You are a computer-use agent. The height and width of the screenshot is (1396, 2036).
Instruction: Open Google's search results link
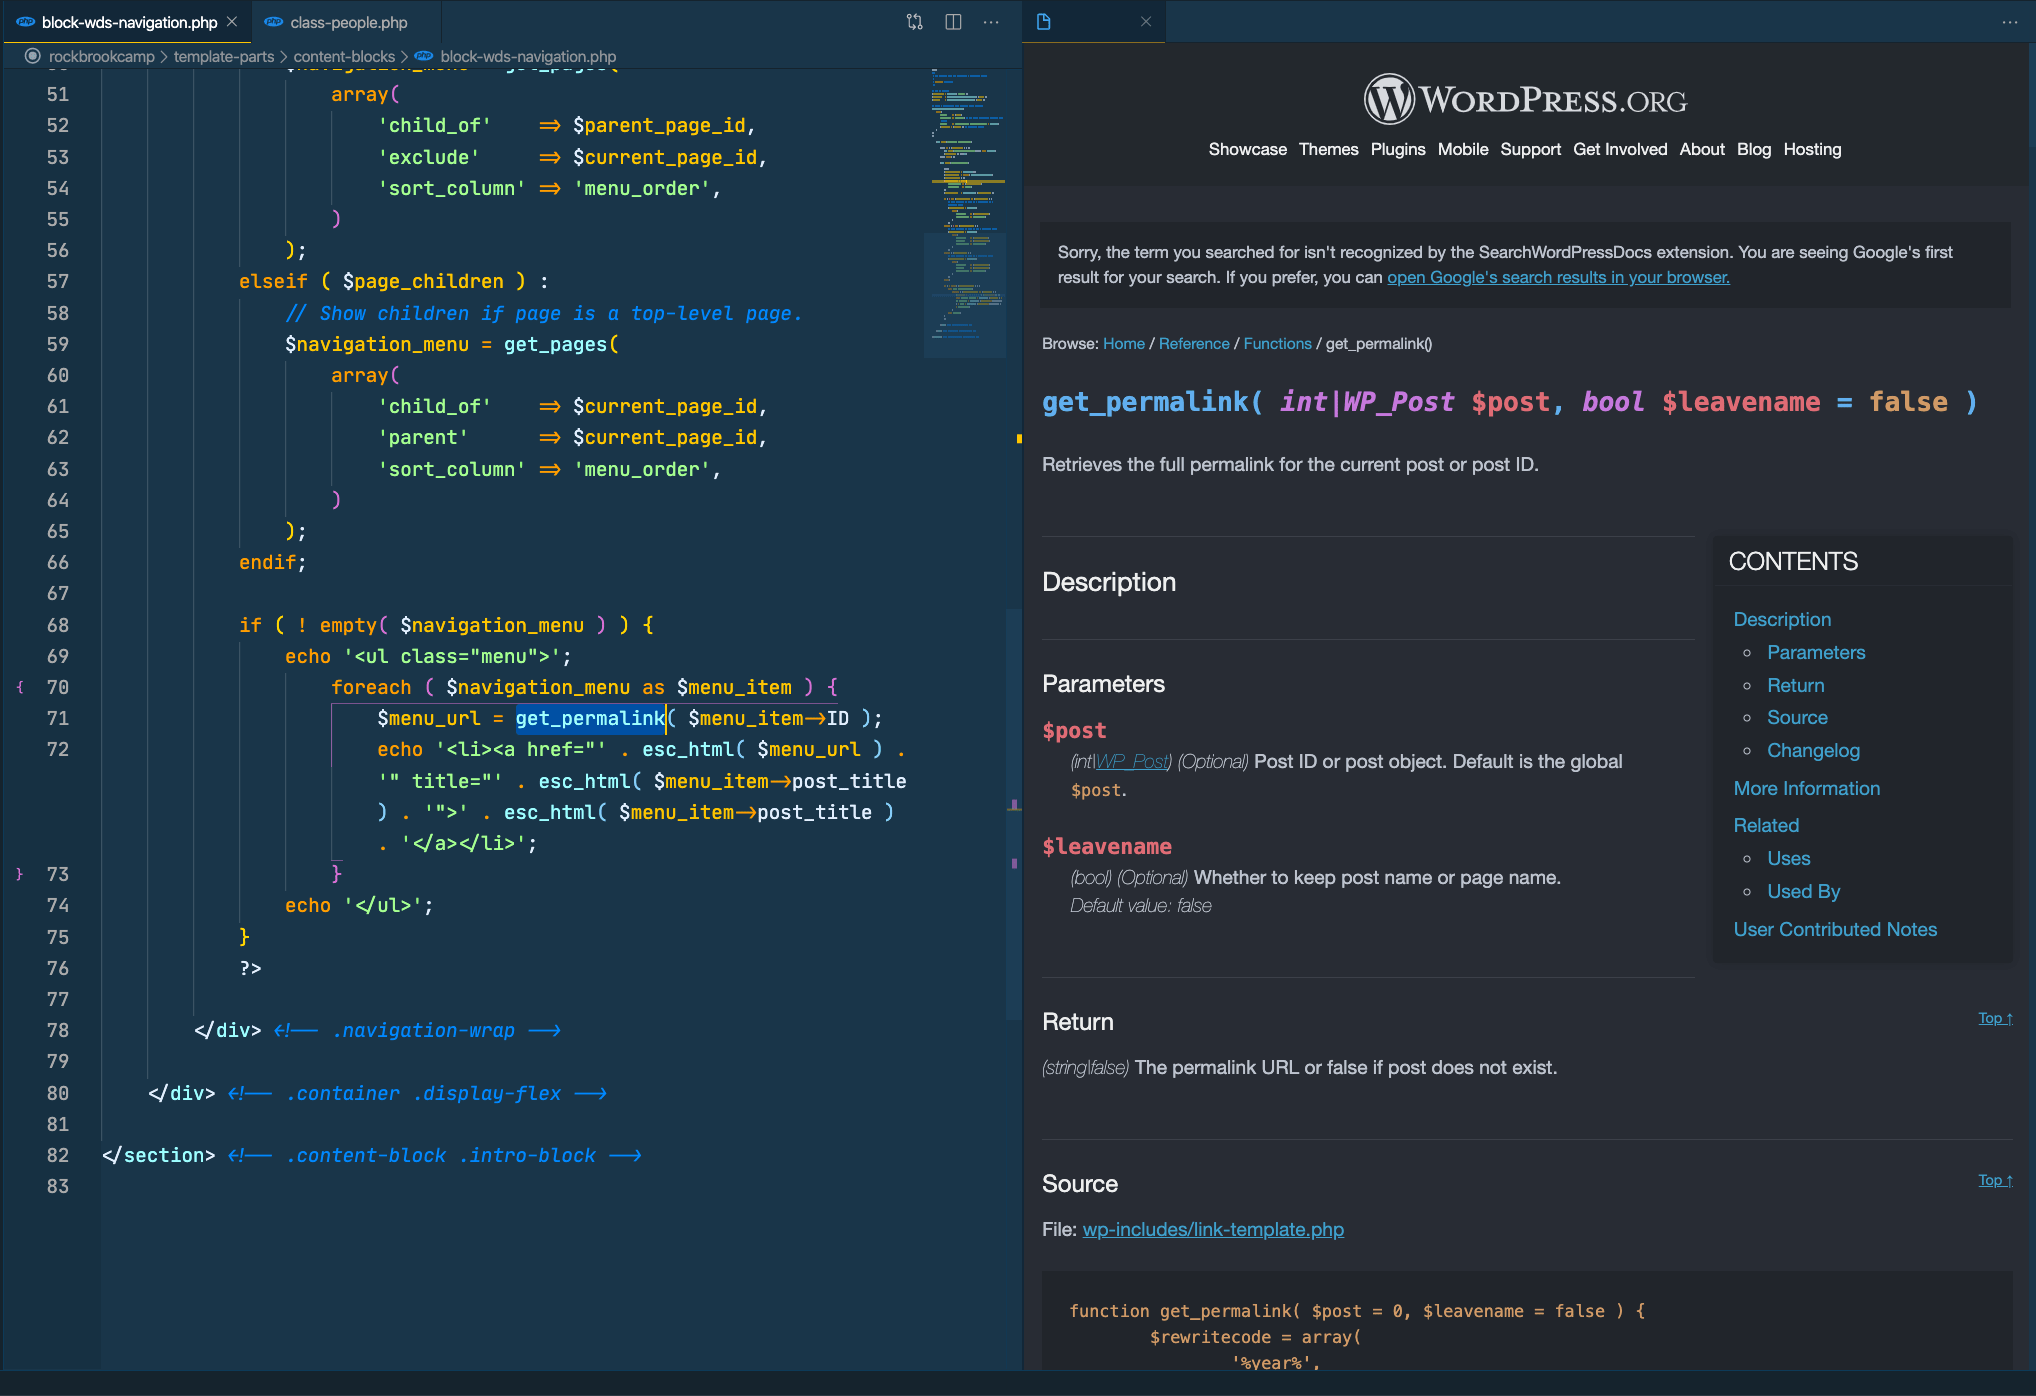pos(1557,277)
